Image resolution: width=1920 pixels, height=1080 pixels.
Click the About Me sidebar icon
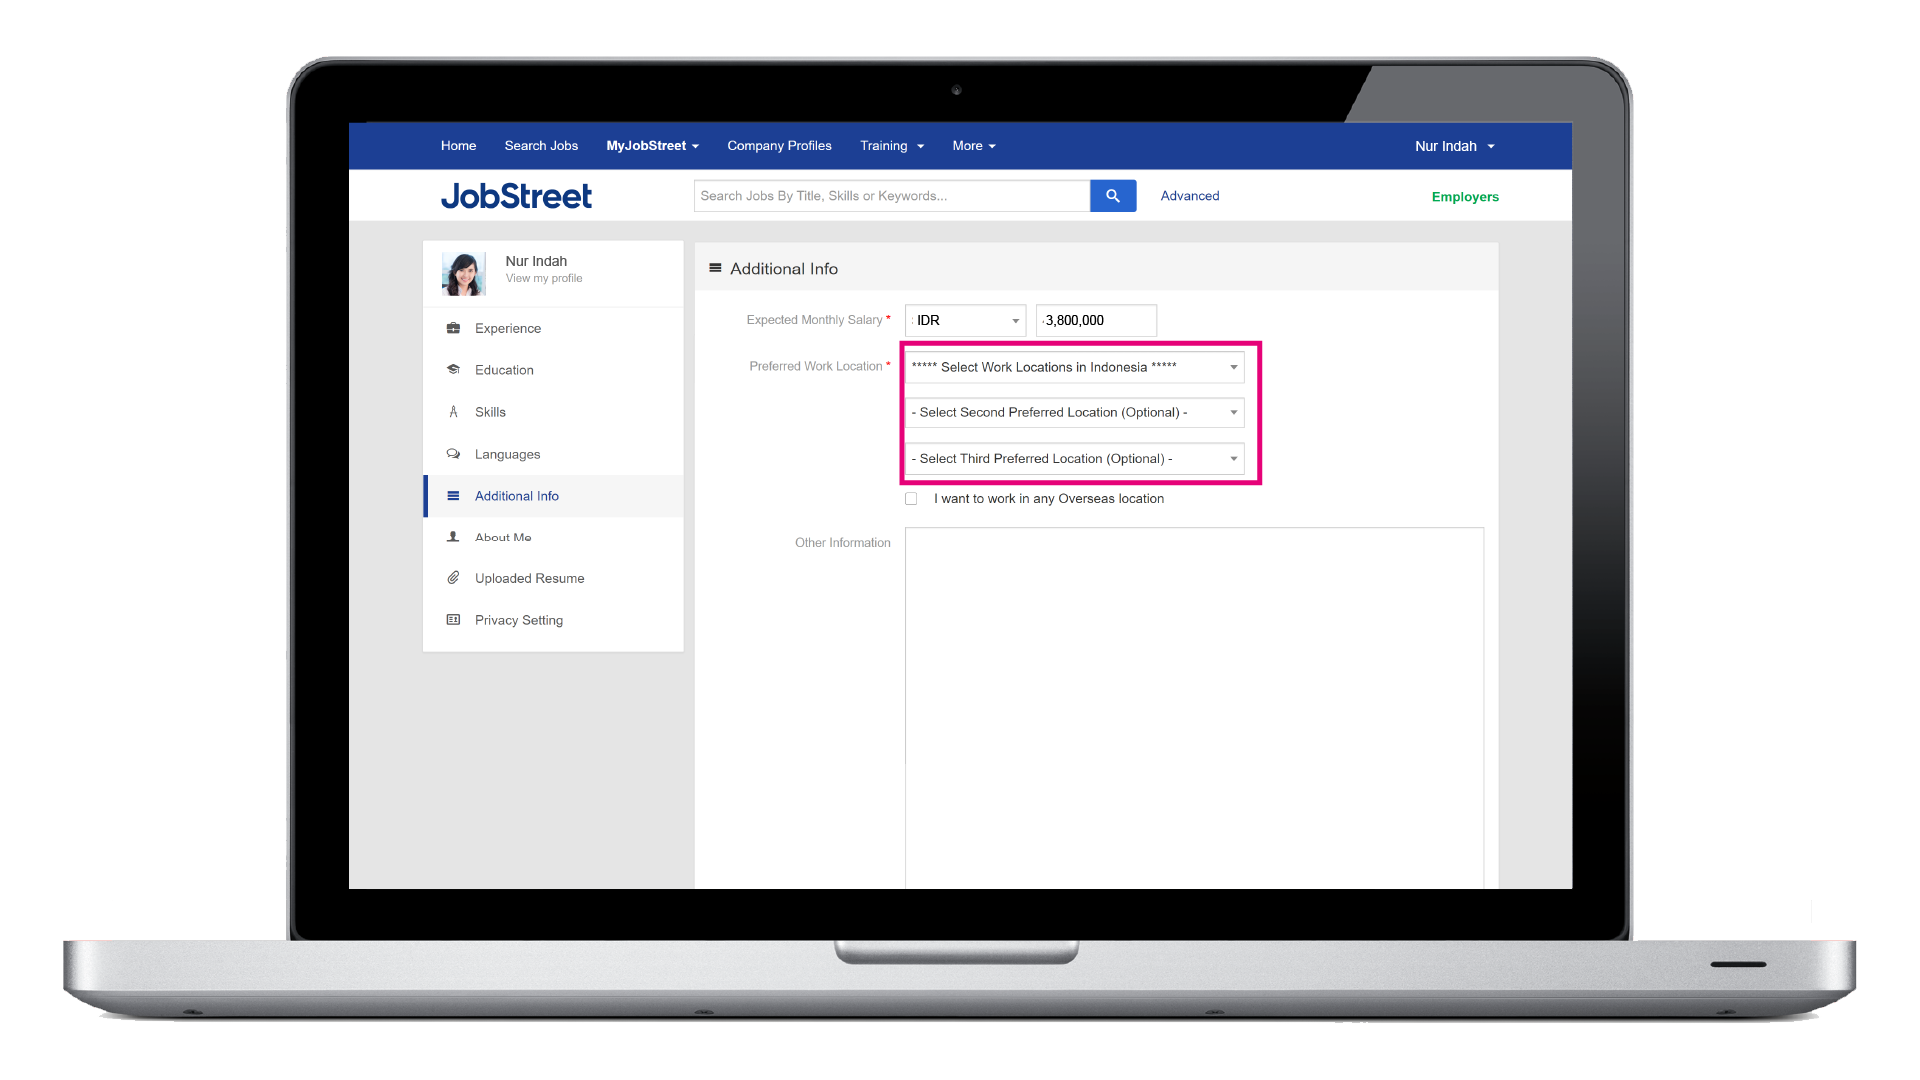pyautogui.click(x=456, y=537)
